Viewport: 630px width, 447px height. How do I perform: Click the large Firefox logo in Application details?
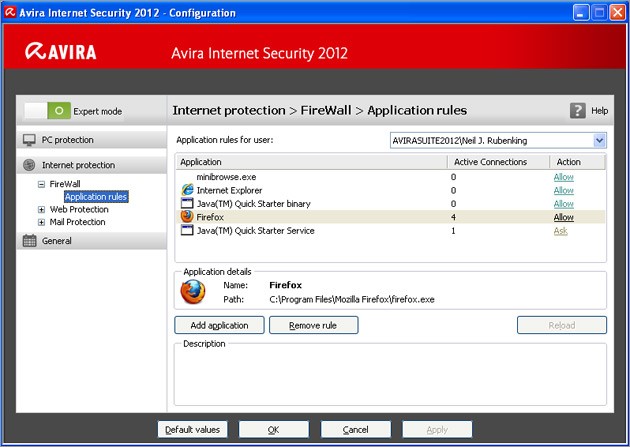coord(193,292)
